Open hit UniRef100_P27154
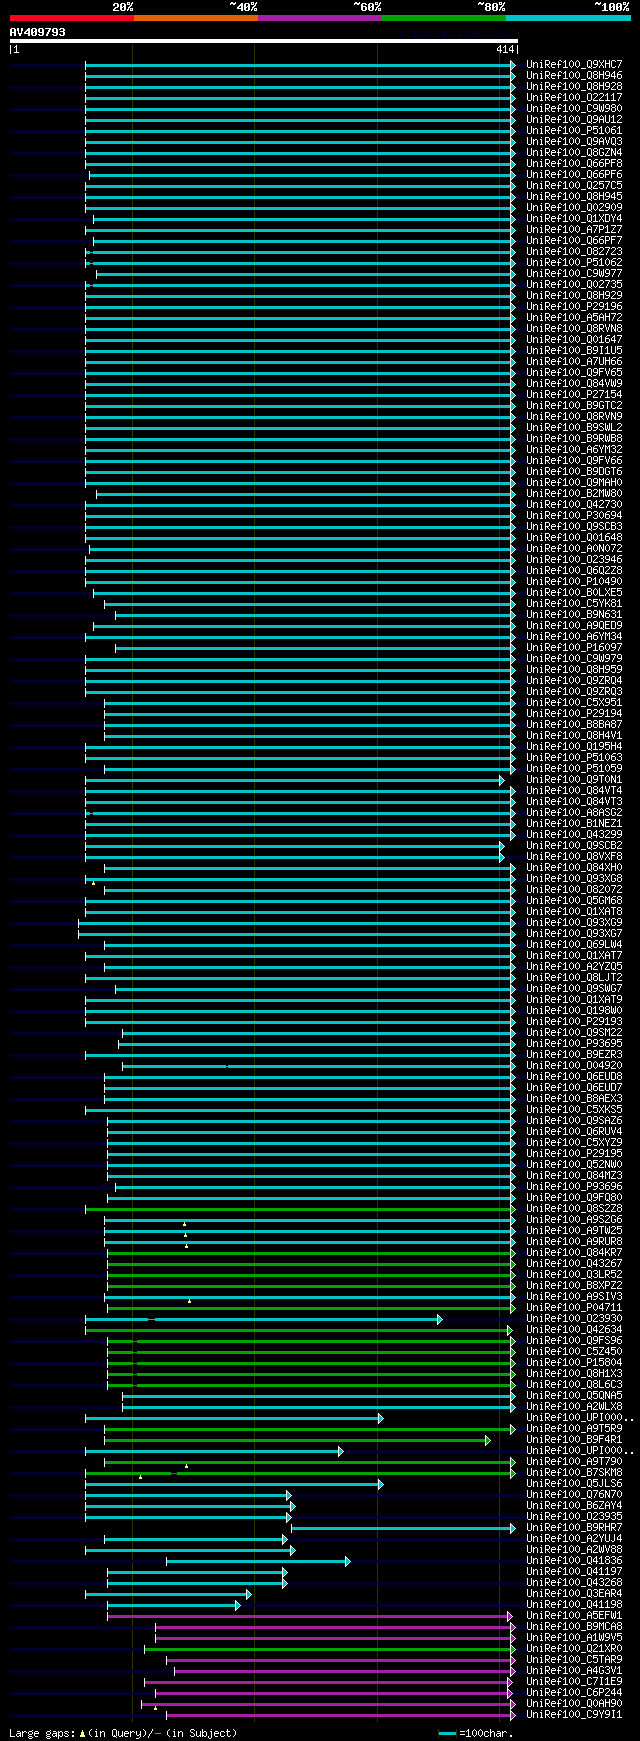Screen dimensions: 640x1741 (x=574, y=395)
